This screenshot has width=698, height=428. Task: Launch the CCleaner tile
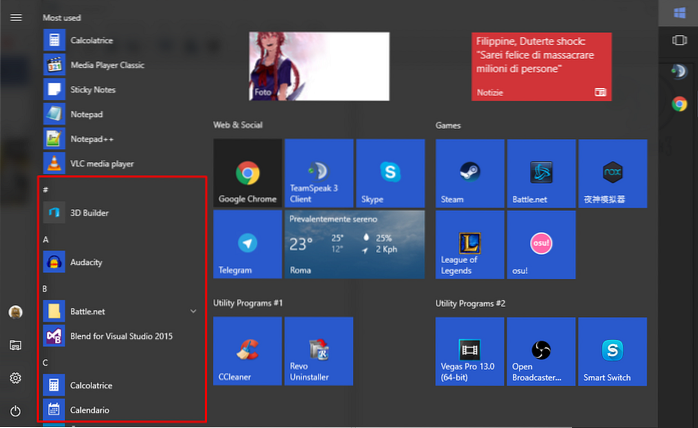tap(247, 351)
